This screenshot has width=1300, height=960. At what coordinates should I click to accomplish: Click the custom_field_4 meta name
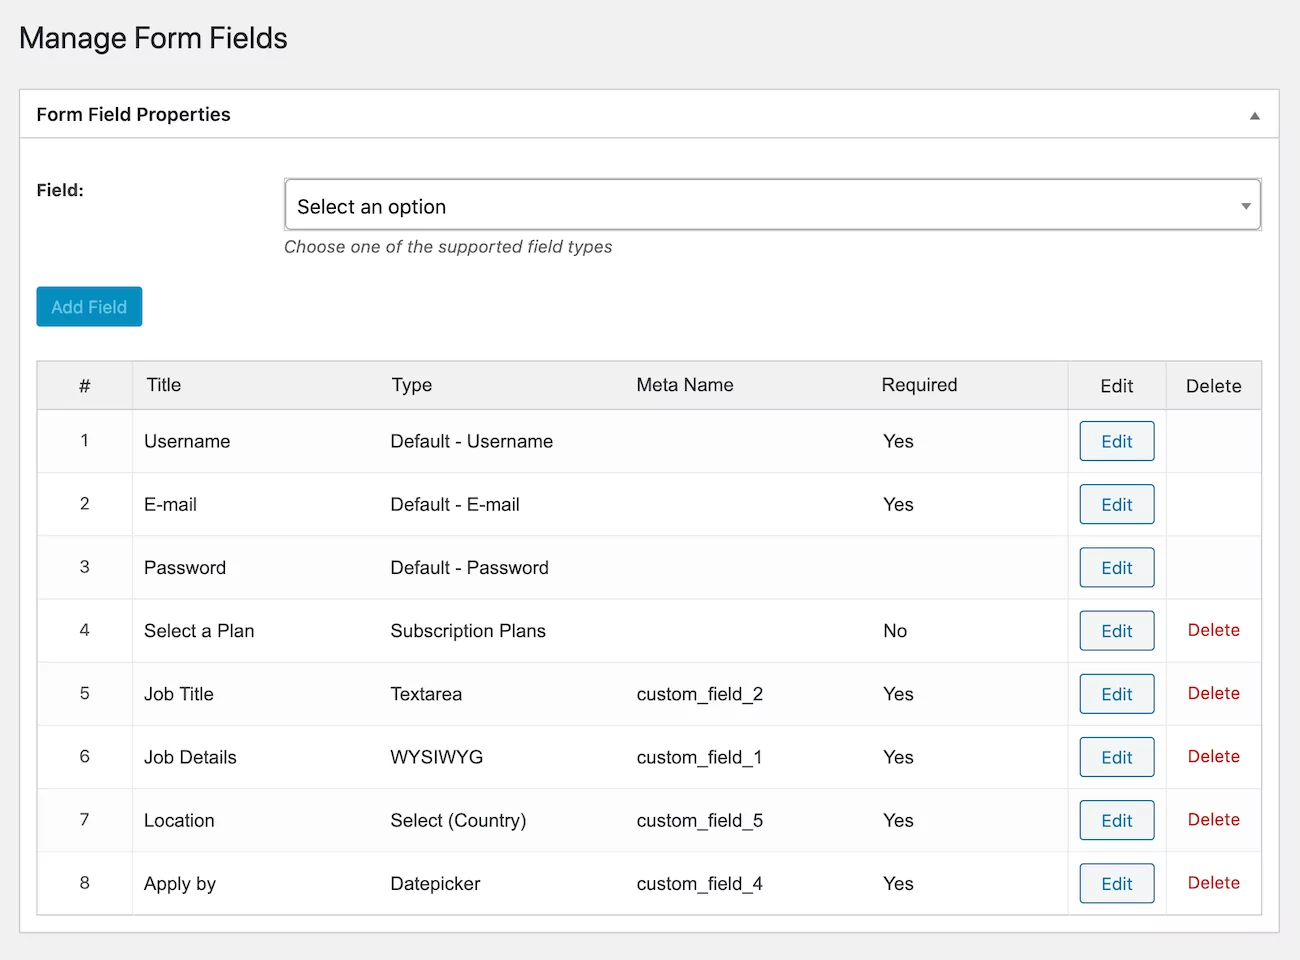coord(699,884)
